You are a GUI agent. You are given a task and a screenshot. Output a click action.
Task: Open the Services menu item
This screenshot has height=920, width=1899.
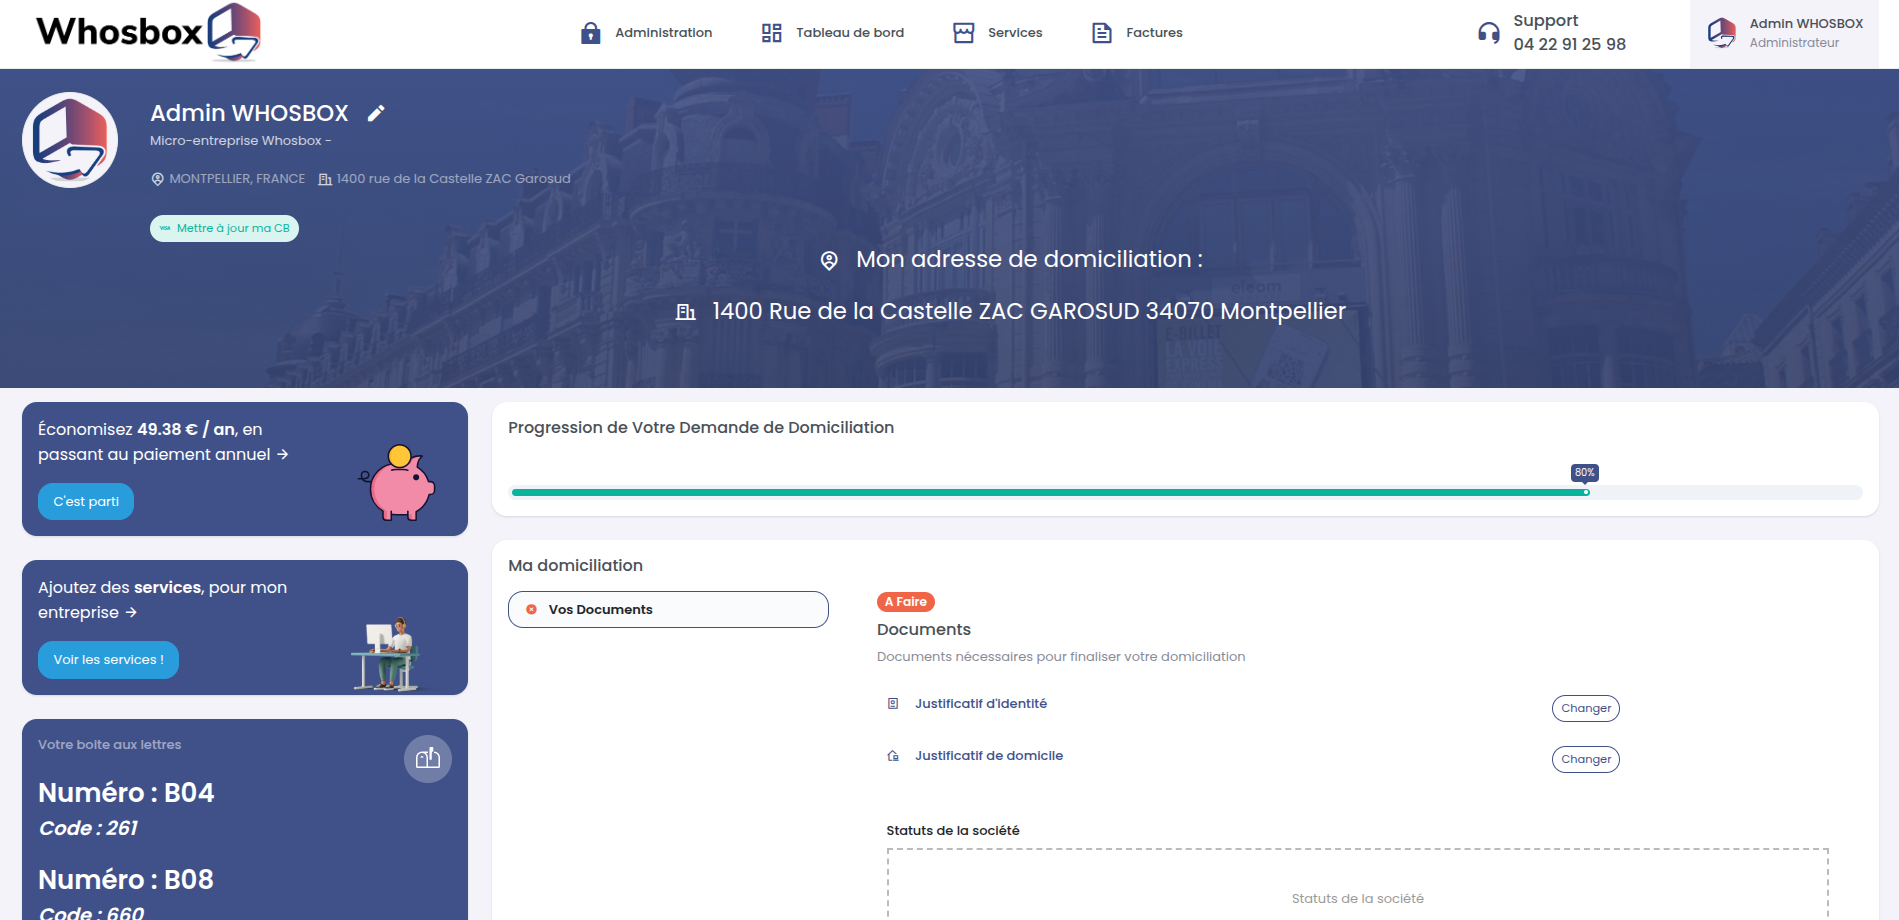(x=997, y=33)
